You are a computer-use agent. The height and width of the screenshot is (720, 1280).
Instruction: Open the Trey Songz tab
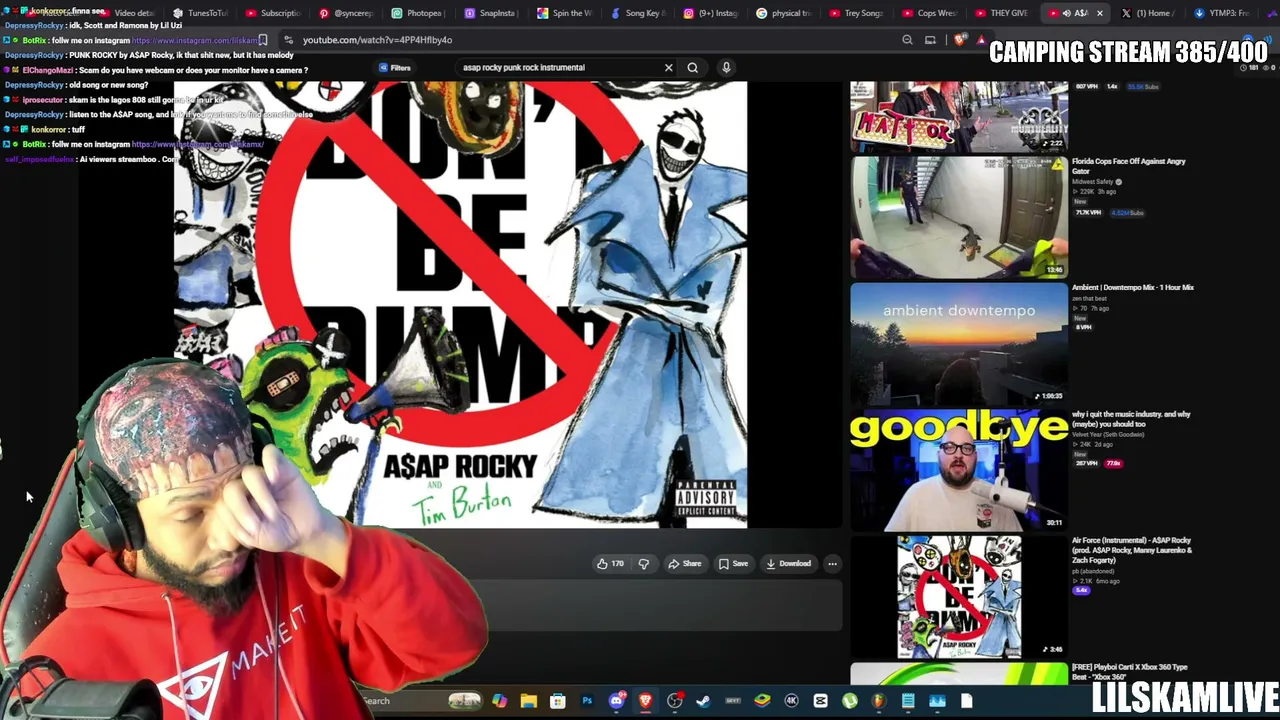click(856, 13)
